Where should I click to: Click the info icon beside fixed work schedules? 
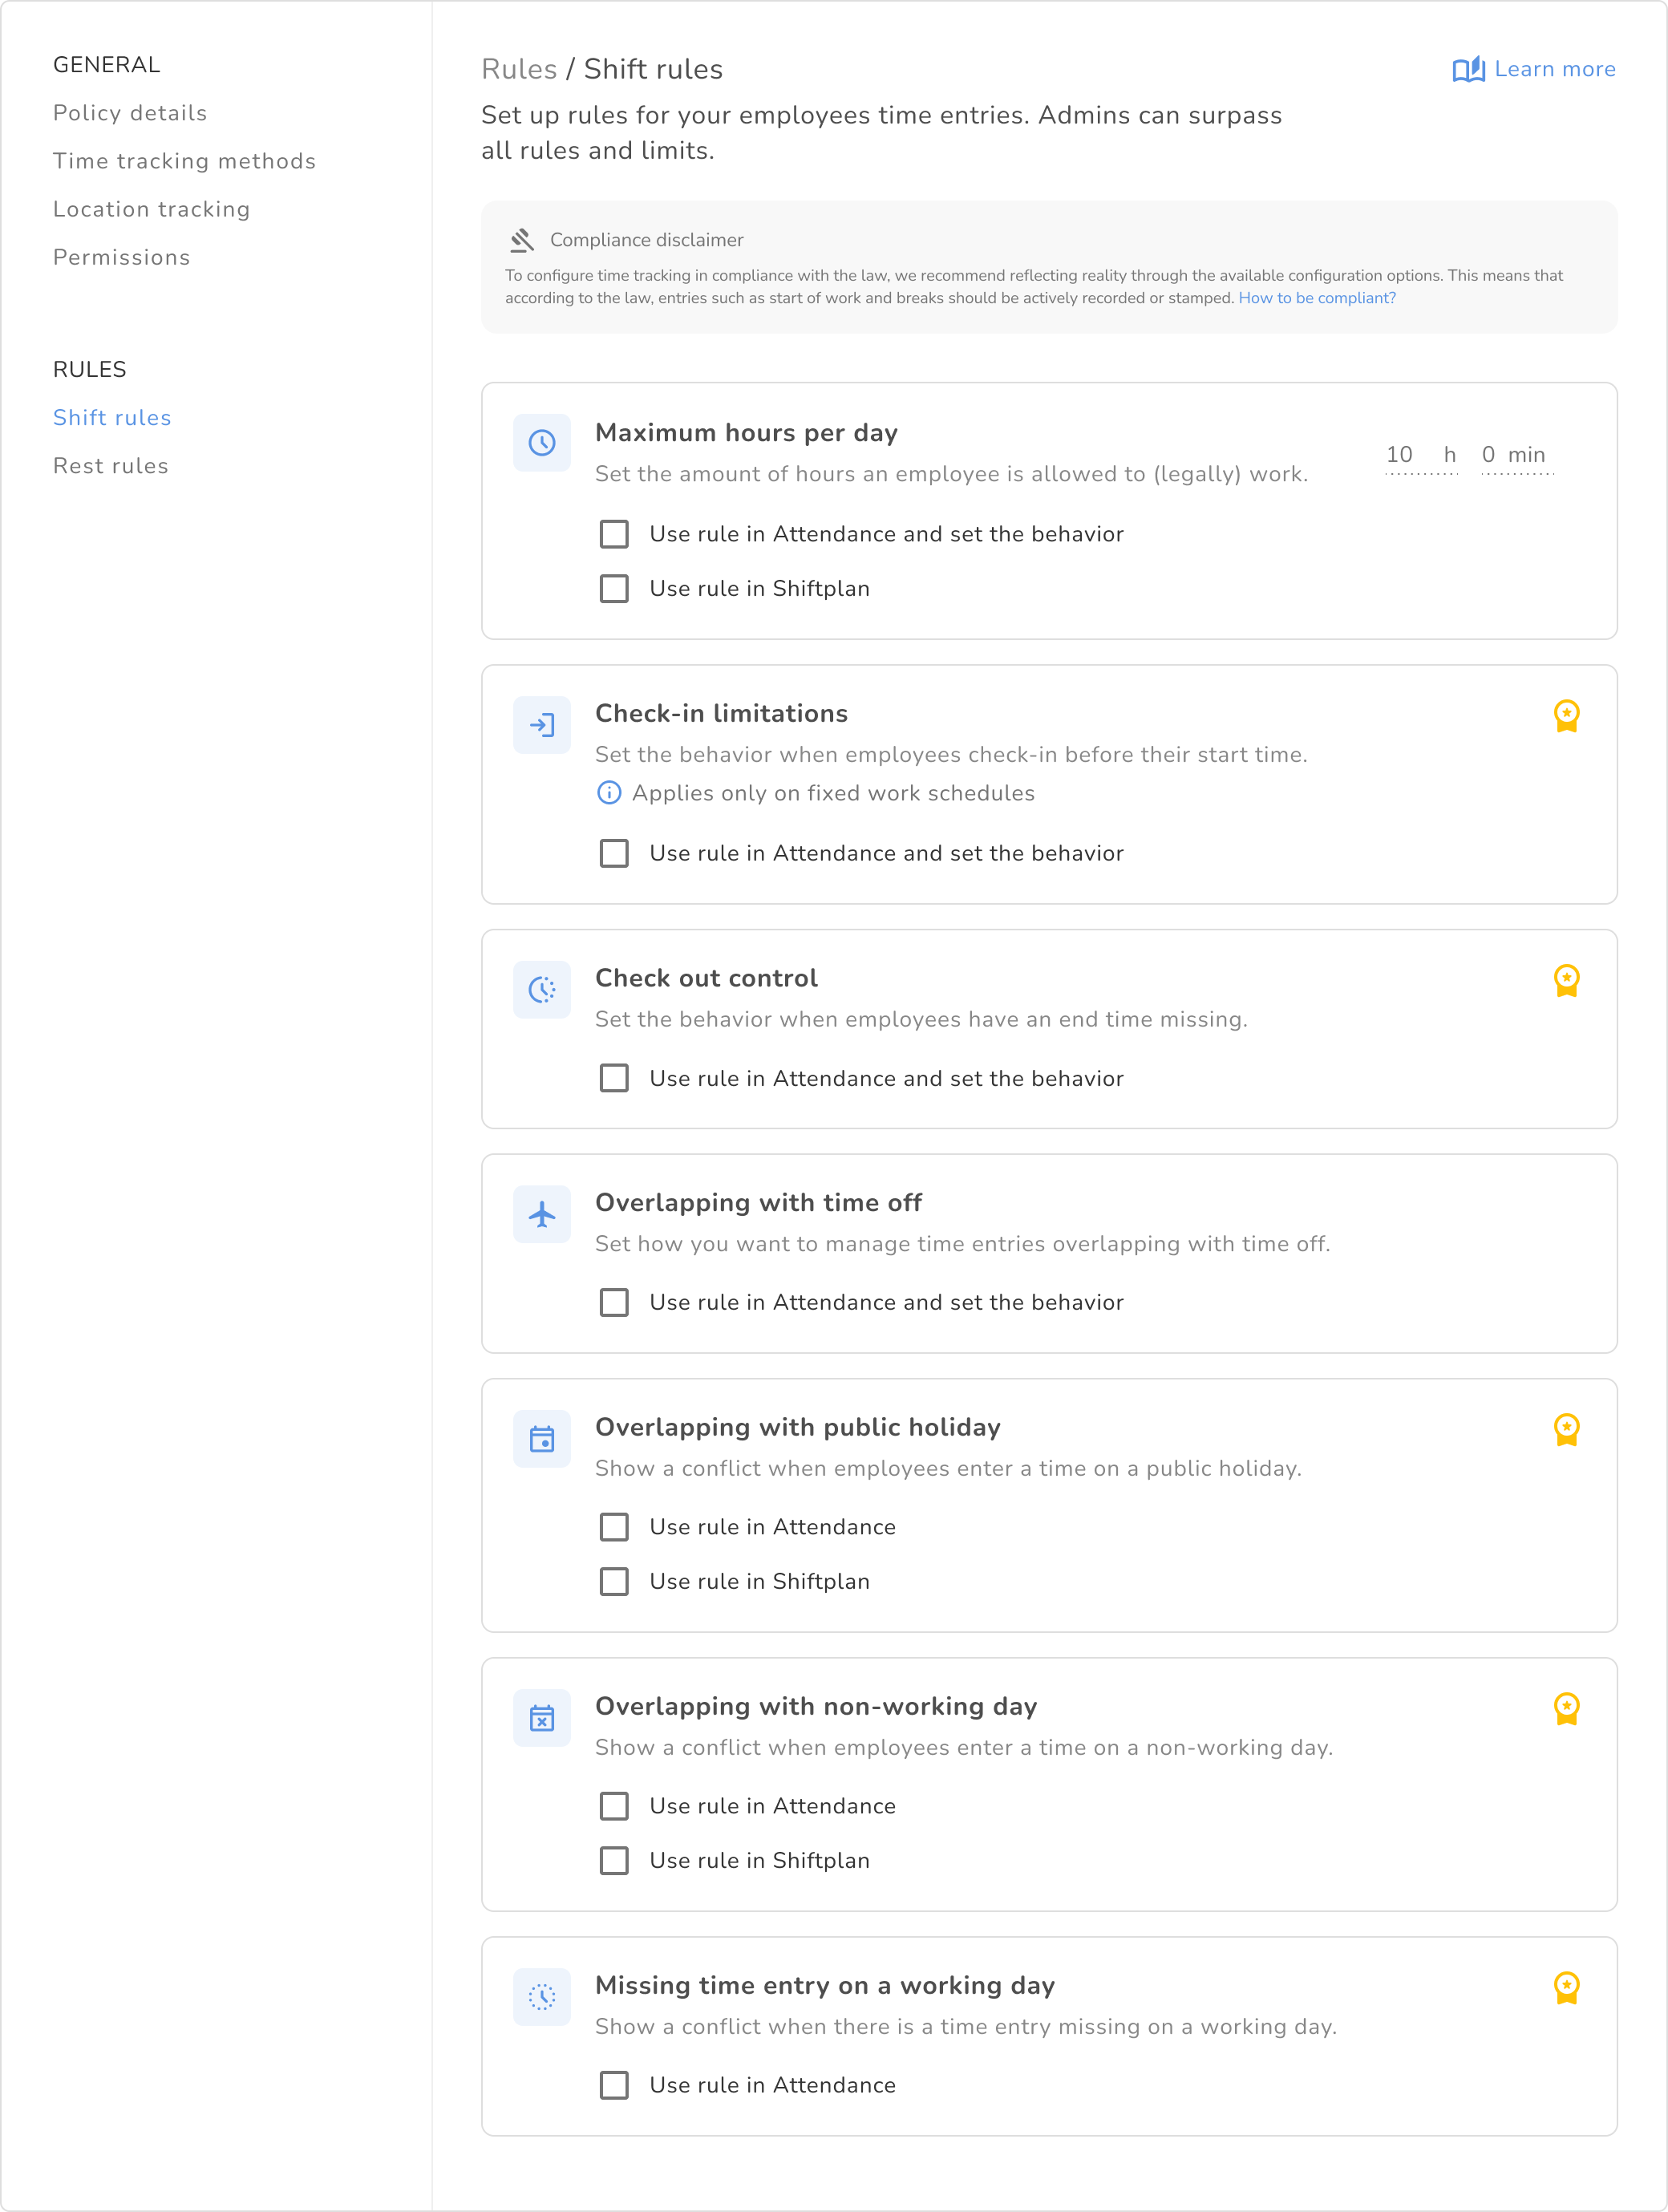click(608, 793)
